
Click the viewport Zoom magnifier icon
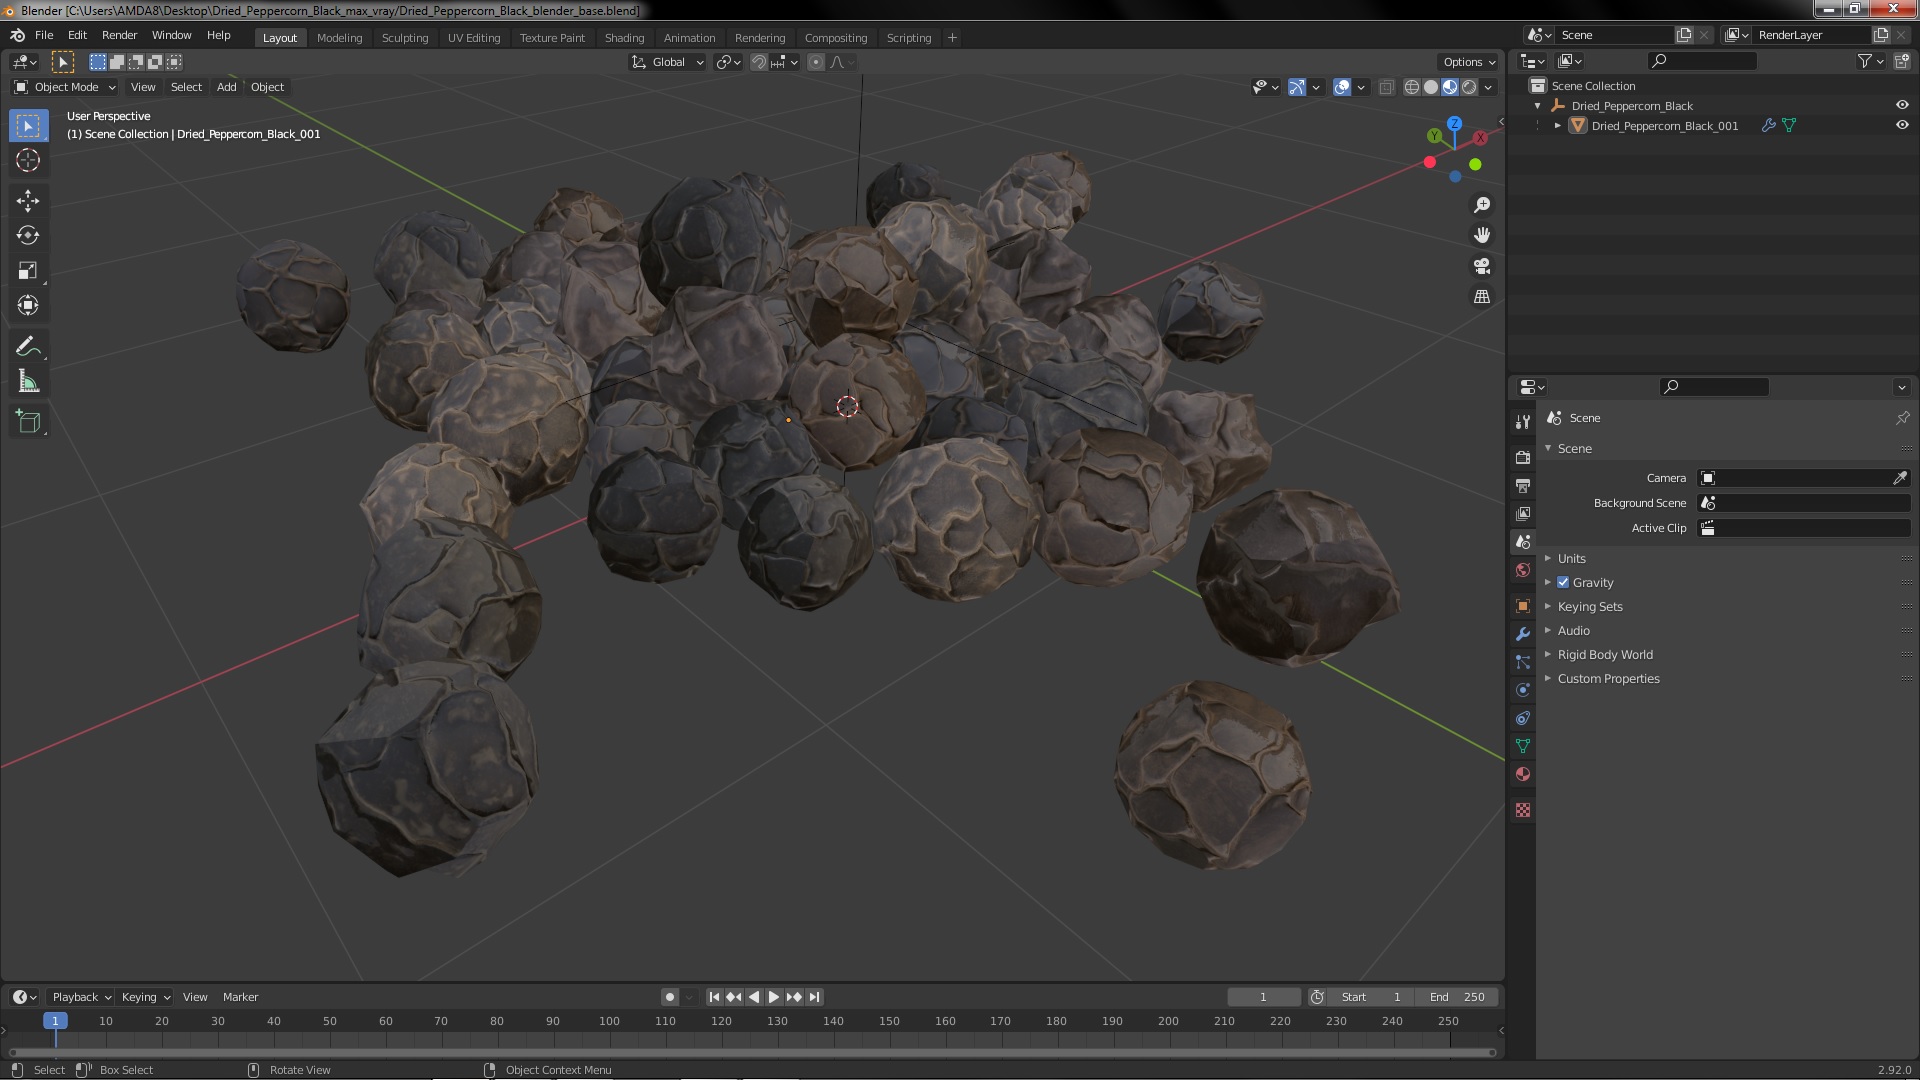(x=1482, y=205)
